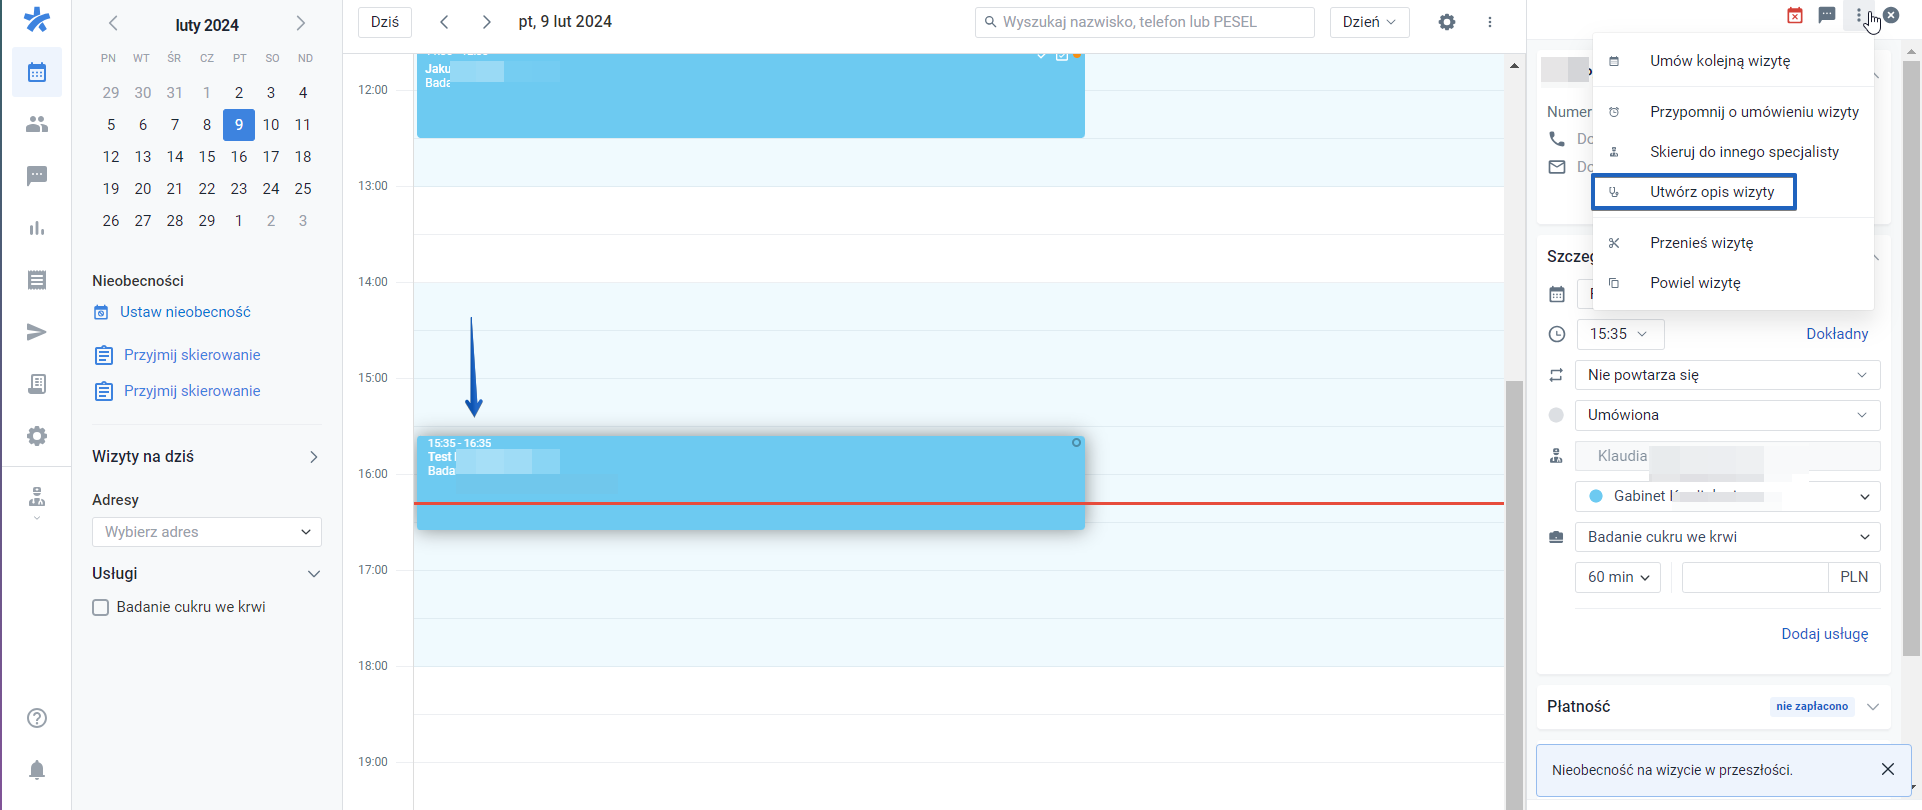The width and height of the screenshot is (1922, 810).
Task: Select Przenieś wizytę menu item
Action: [1733, 243]
